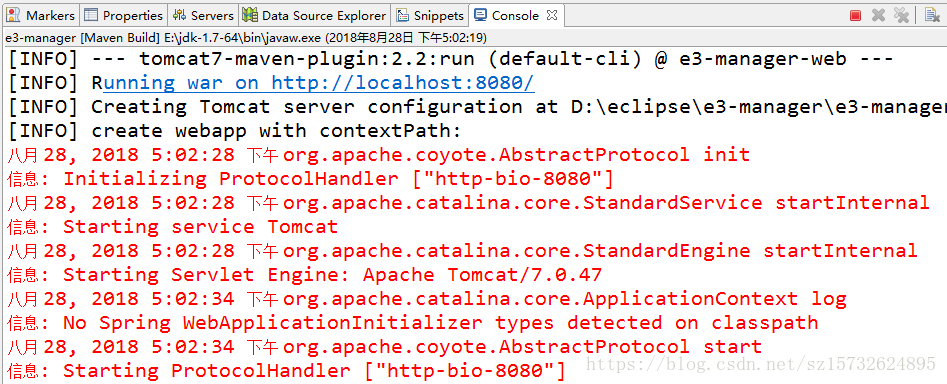Click 'Initializing ProtocolHandler' message line

coord(310,179)
